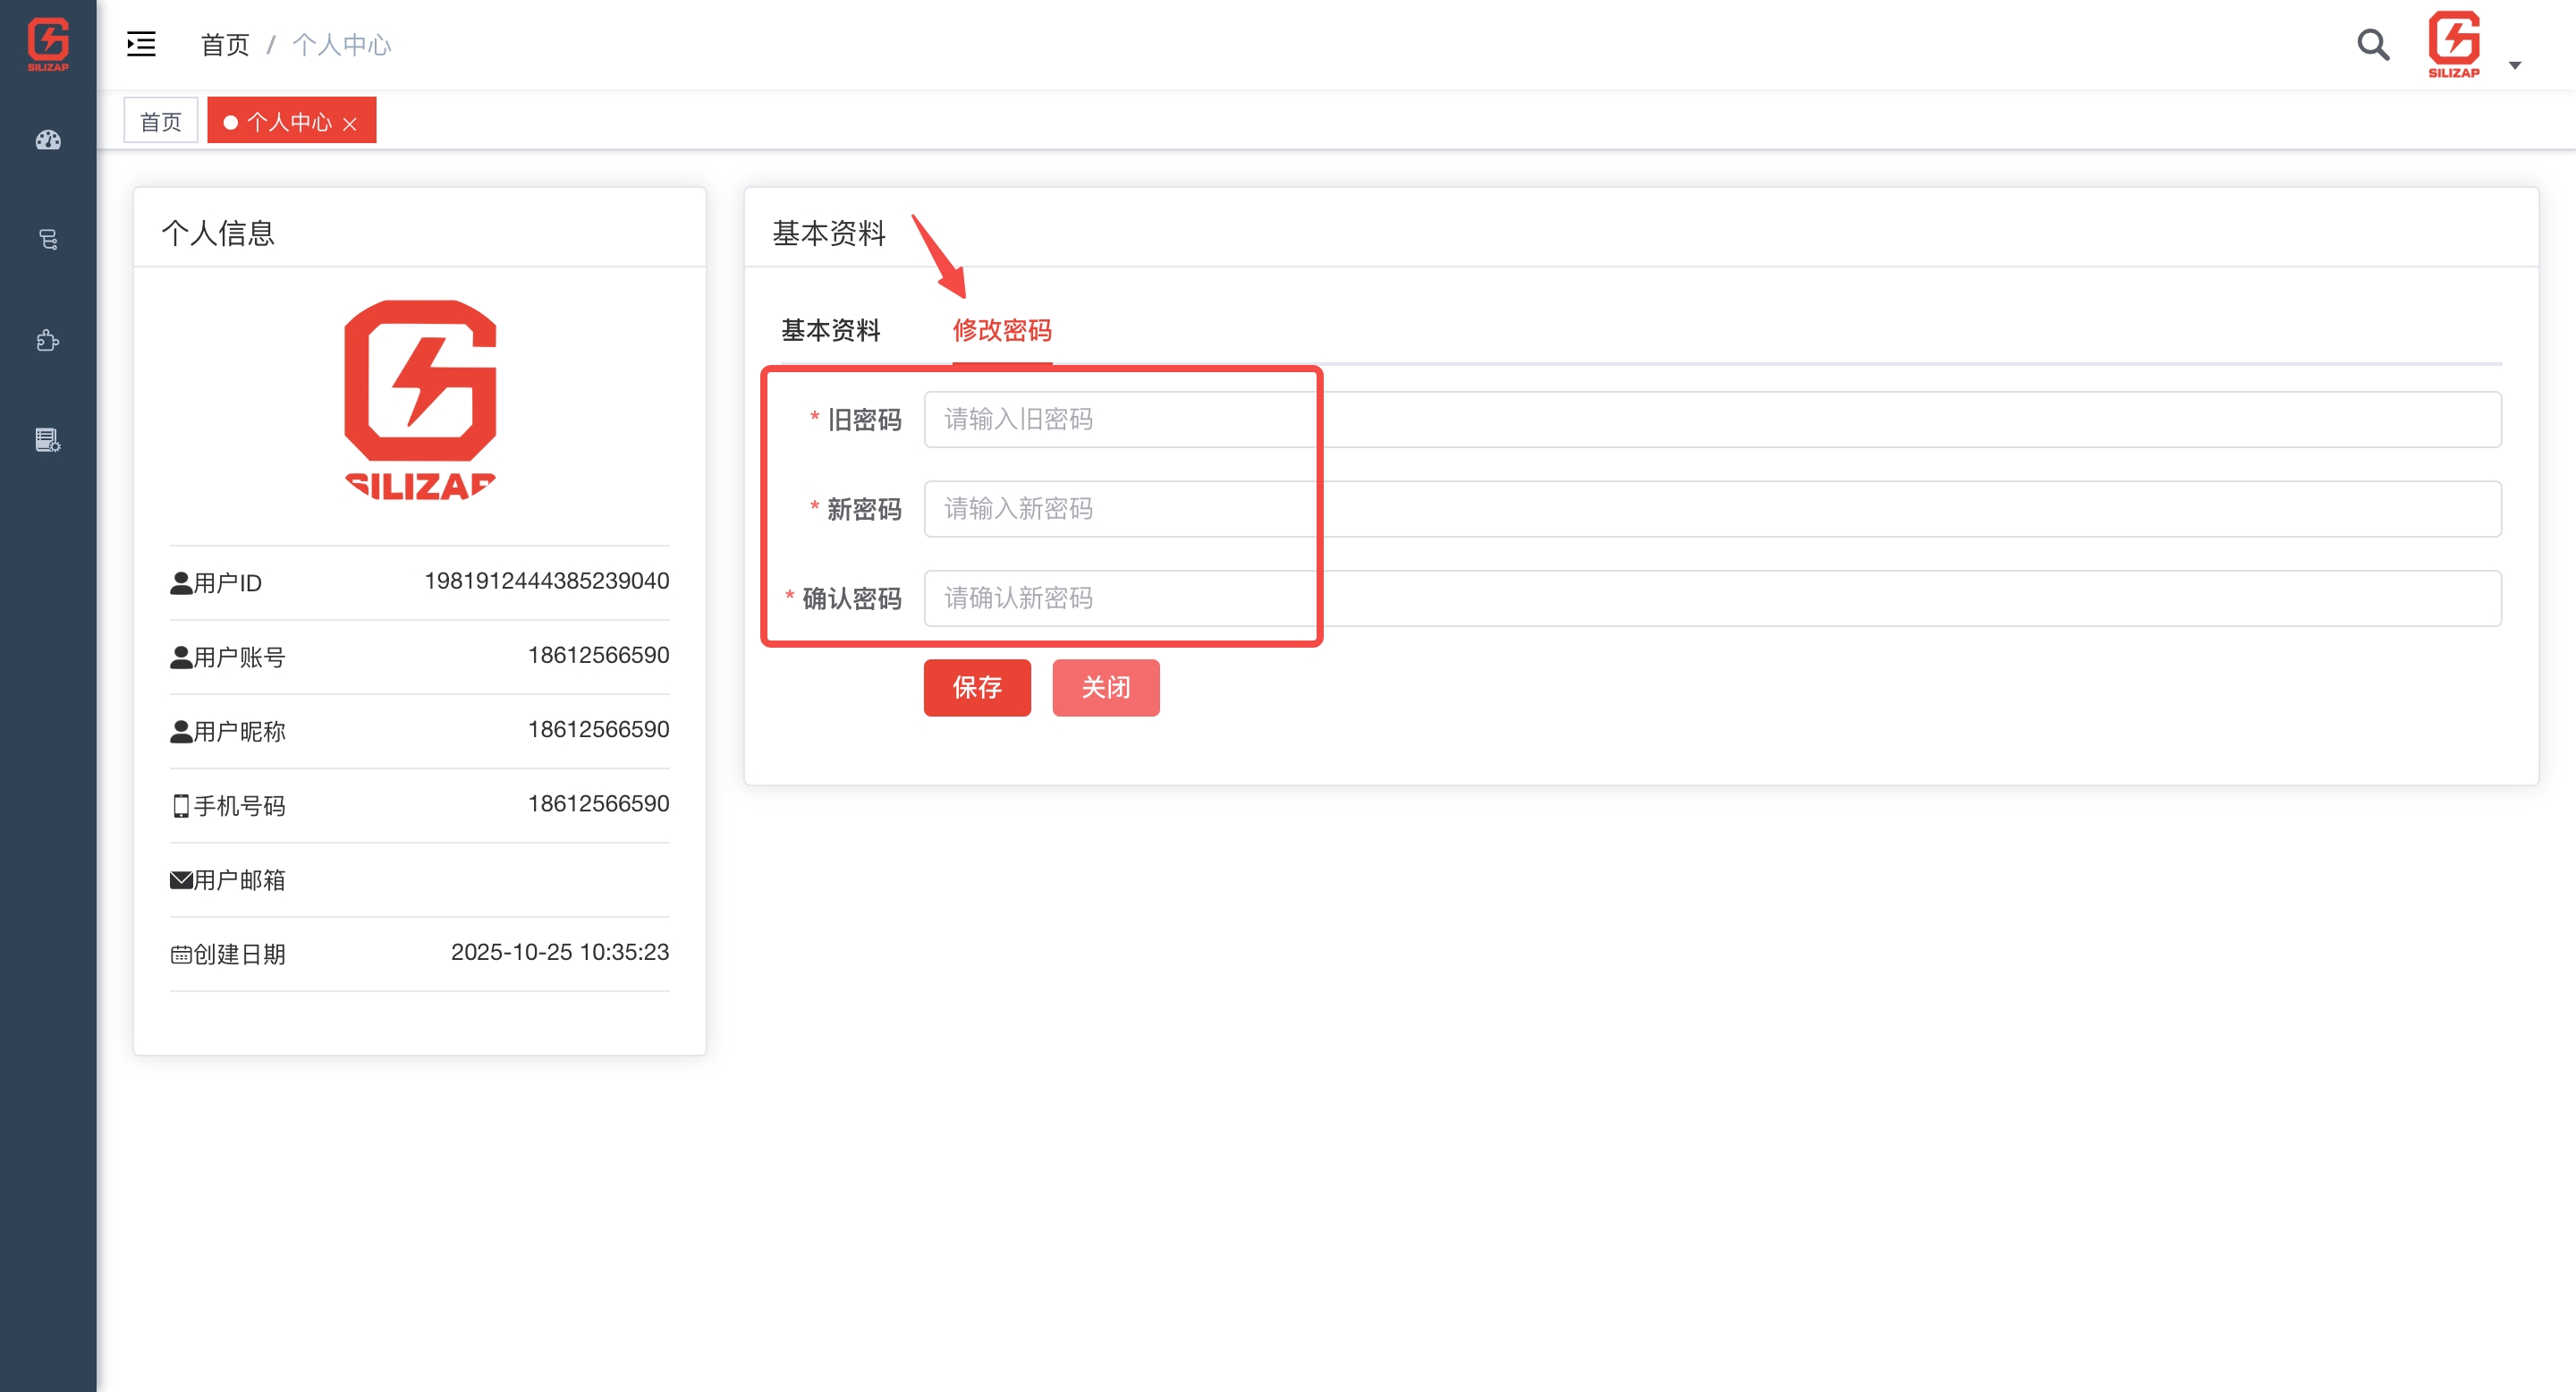Screen dimensions: 2576x1392
Task: Click the search magnifier icon
Action: point(2372,44)
